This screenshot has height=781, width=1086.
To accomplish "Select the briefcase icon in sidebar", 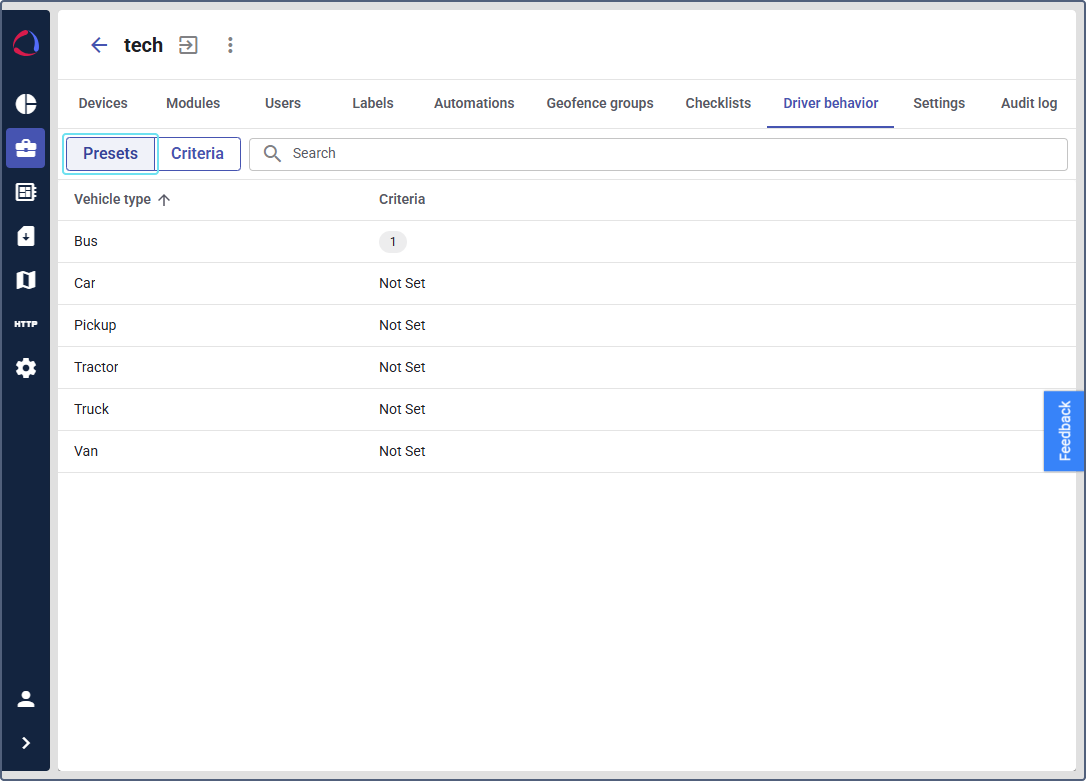I will click(x=26, y=148).
